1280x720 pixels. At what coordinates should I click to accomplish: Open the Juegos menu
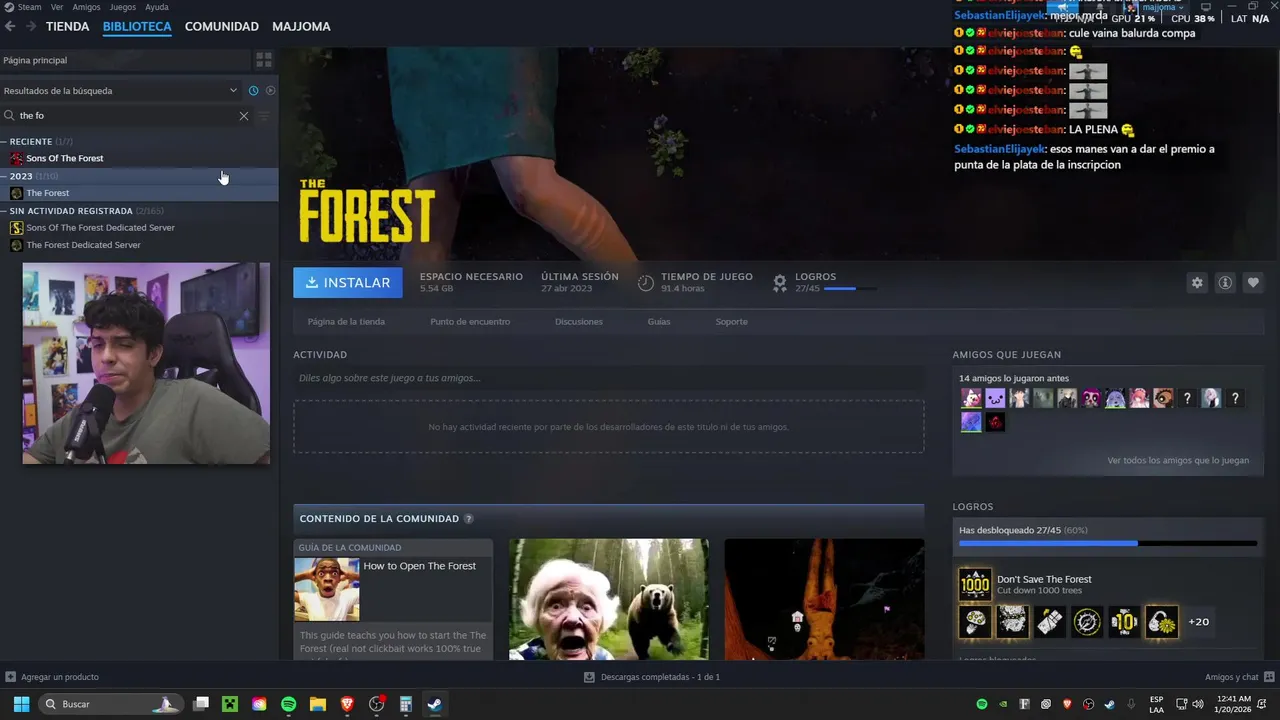[122, 7]
